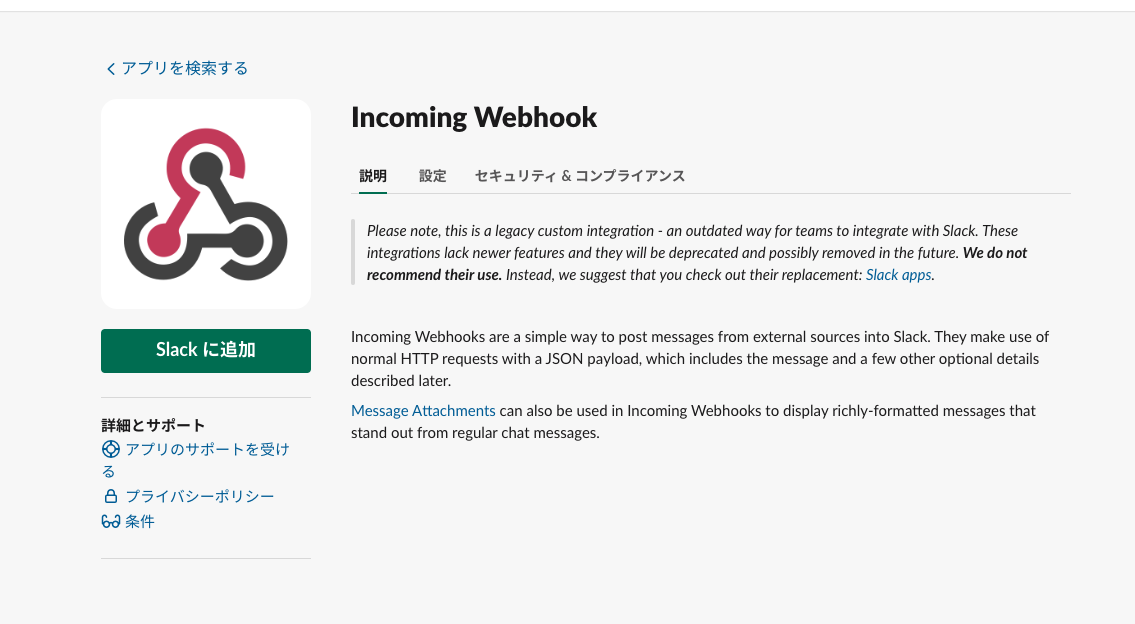This screenshot has width=1135, height=624.
Task: Open the プライバシーポリシー link
Action: (200, 497)
